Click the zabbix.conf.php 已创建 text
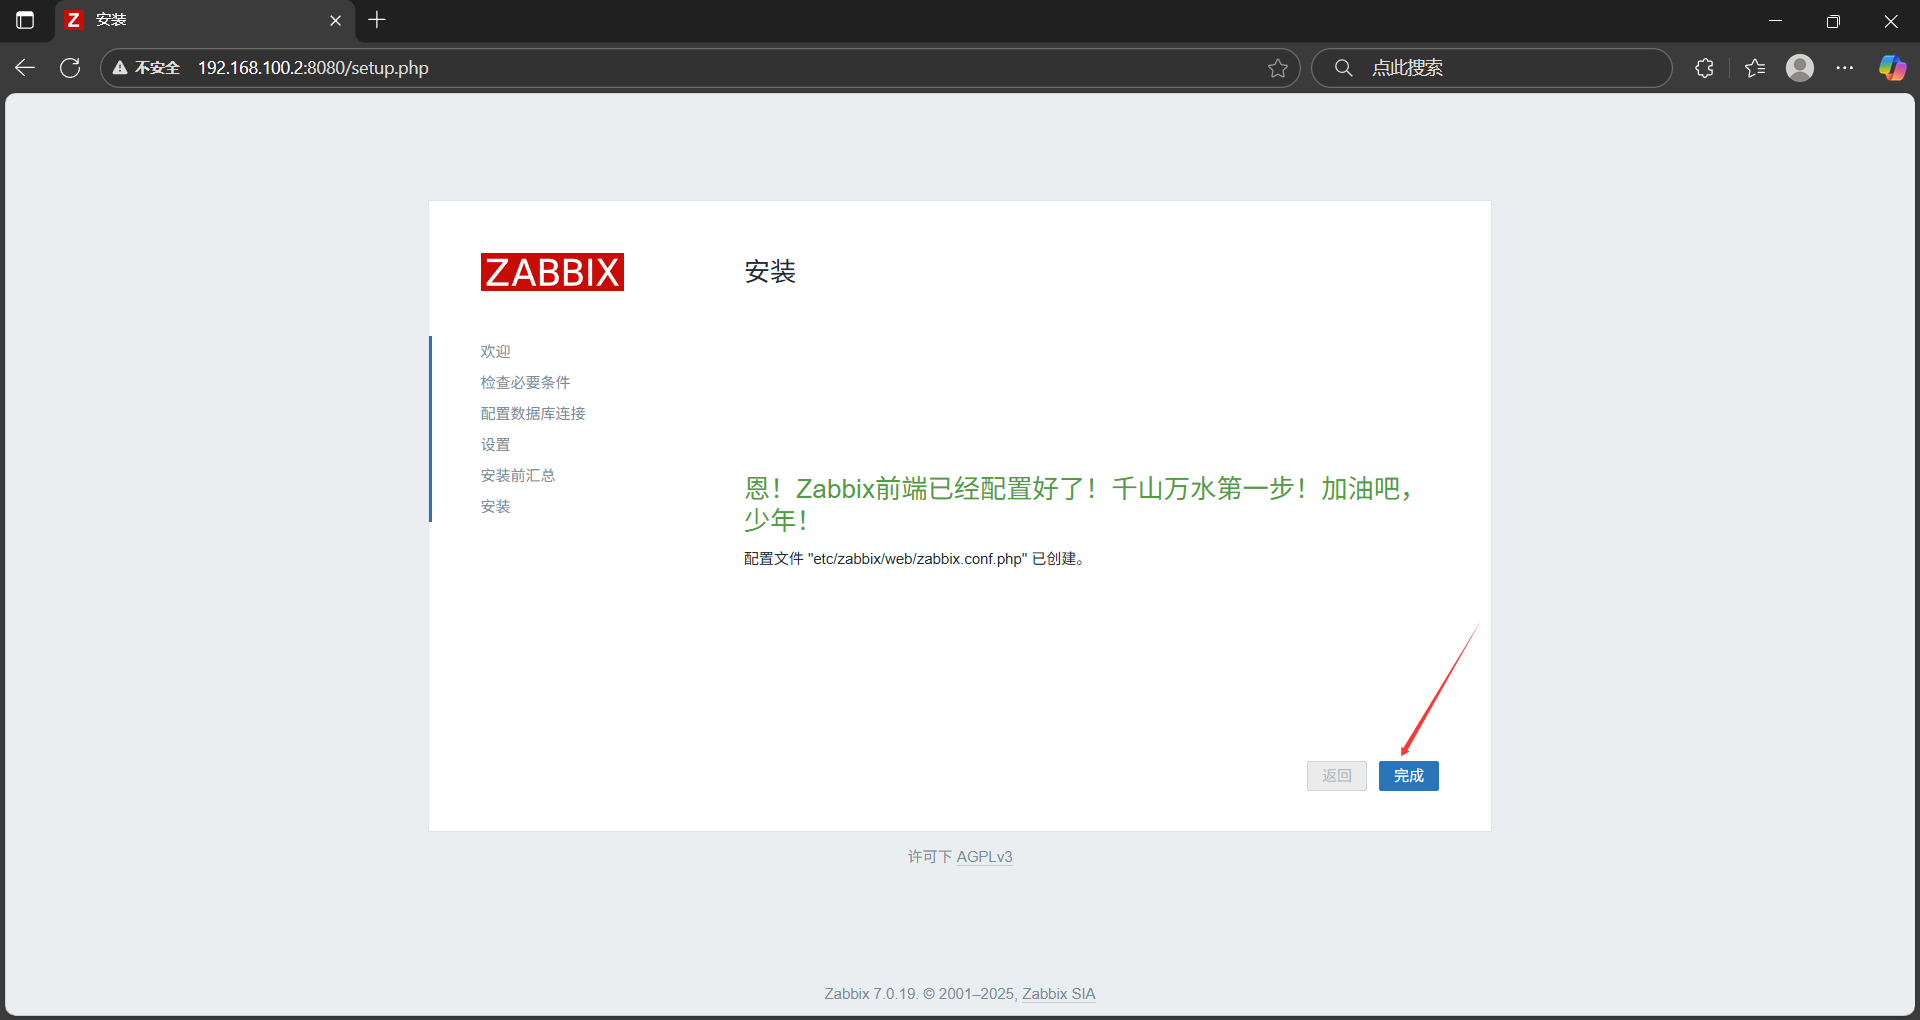This screenshot has width=1920, height=1020. [915, 559]
